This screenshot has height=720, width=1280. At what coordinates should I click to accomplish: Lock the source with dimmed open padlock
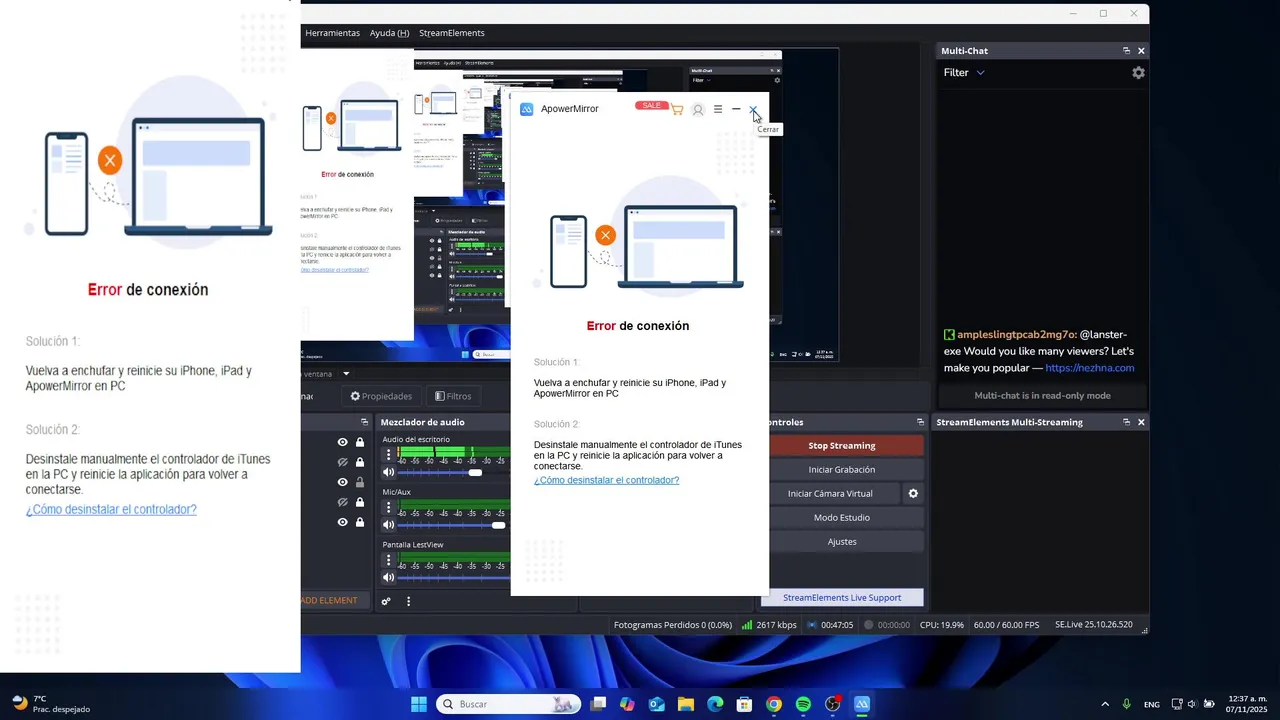(360, 482)
